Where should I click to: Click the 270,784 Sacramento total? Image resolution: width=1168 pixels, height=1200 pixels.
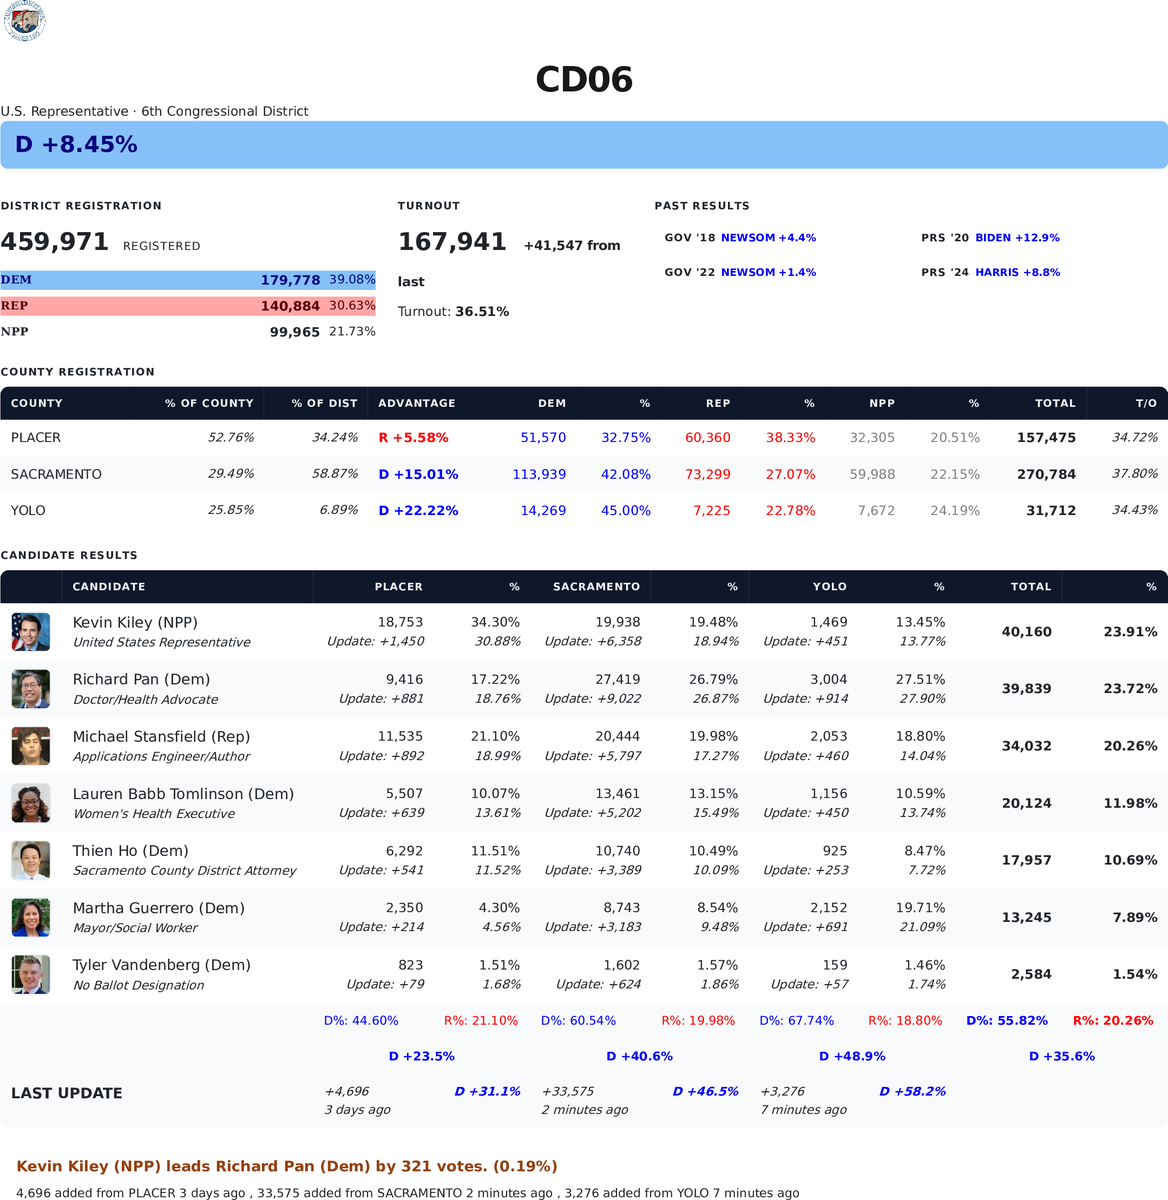[x=1046, y=474]
